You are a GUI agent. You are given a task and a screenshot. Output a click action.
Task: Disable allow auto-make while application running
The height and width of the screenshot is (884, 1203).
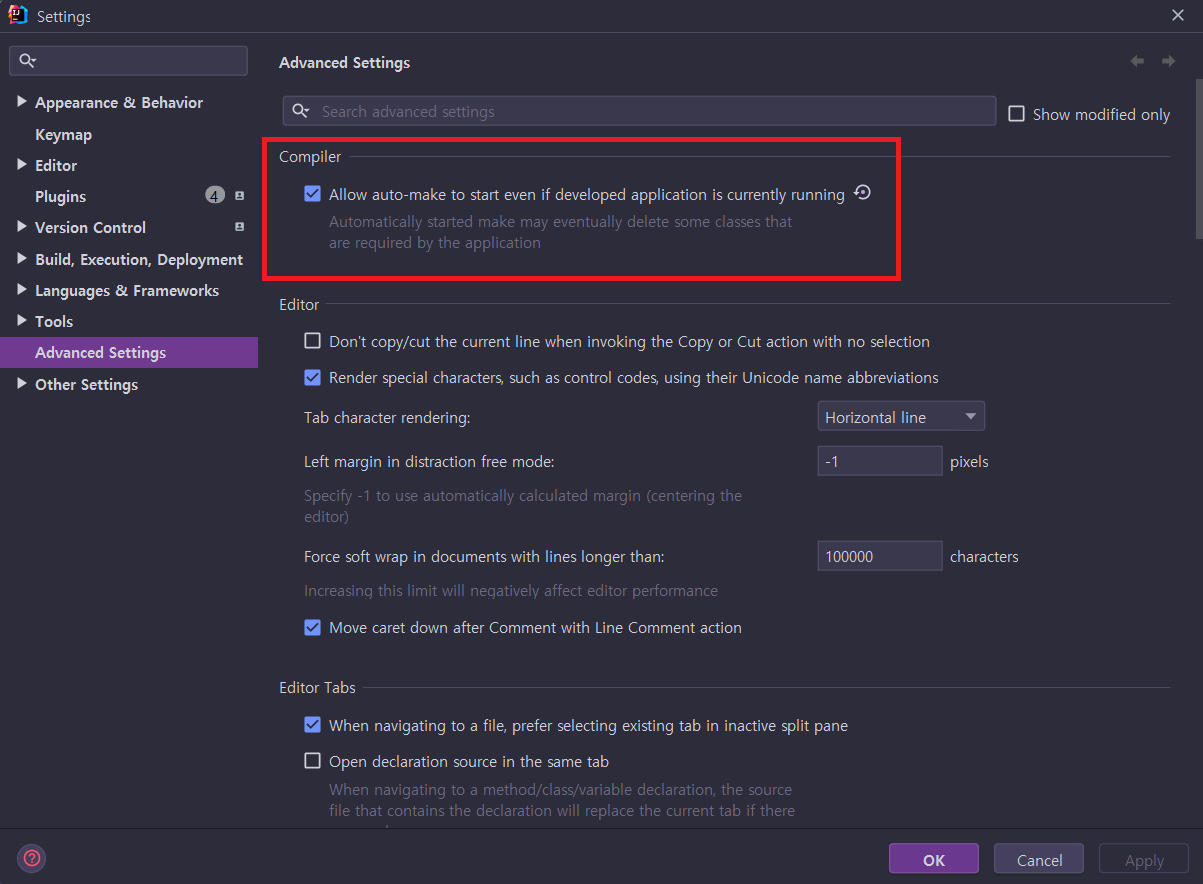tap(313, 194)
